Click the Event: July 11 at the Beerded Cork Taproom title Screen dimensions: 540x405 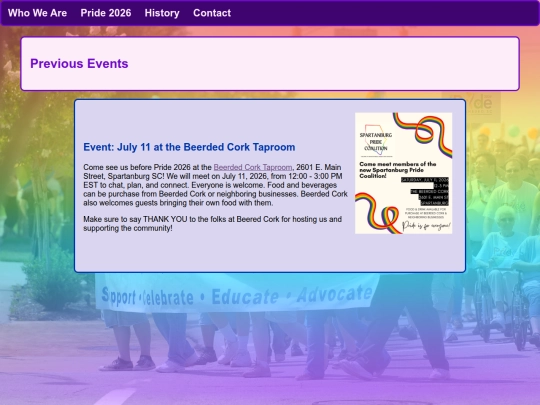click(189, 147)
